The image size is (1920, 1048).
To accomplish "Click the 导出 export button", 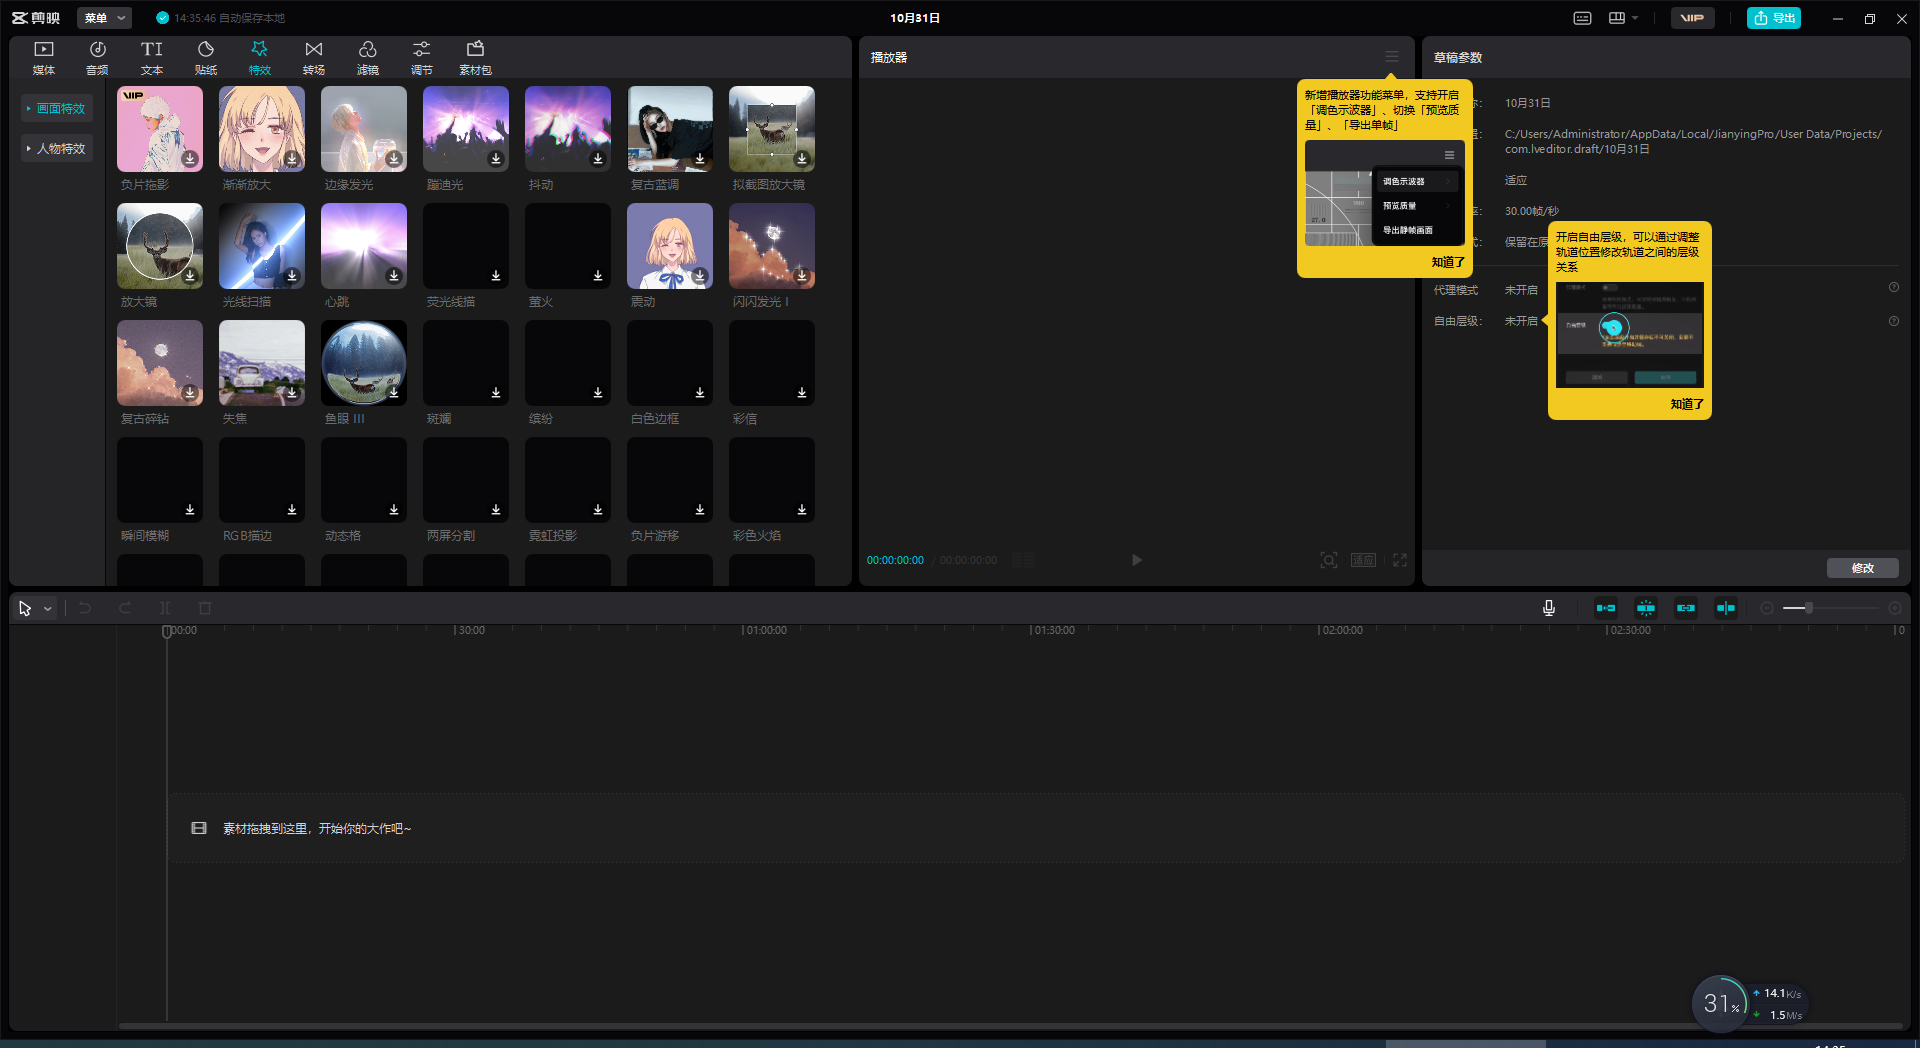I will pyautogui.click(x=1774, y=18).
